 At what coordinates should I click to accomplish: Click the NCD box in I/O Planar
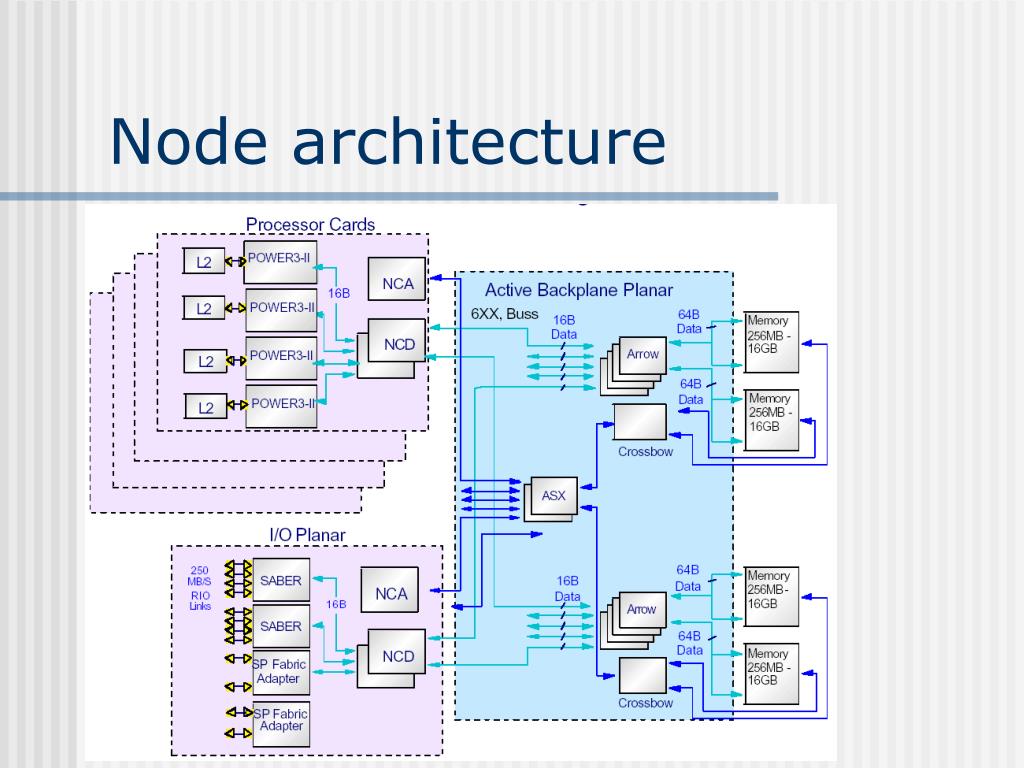tap(397, 652)
